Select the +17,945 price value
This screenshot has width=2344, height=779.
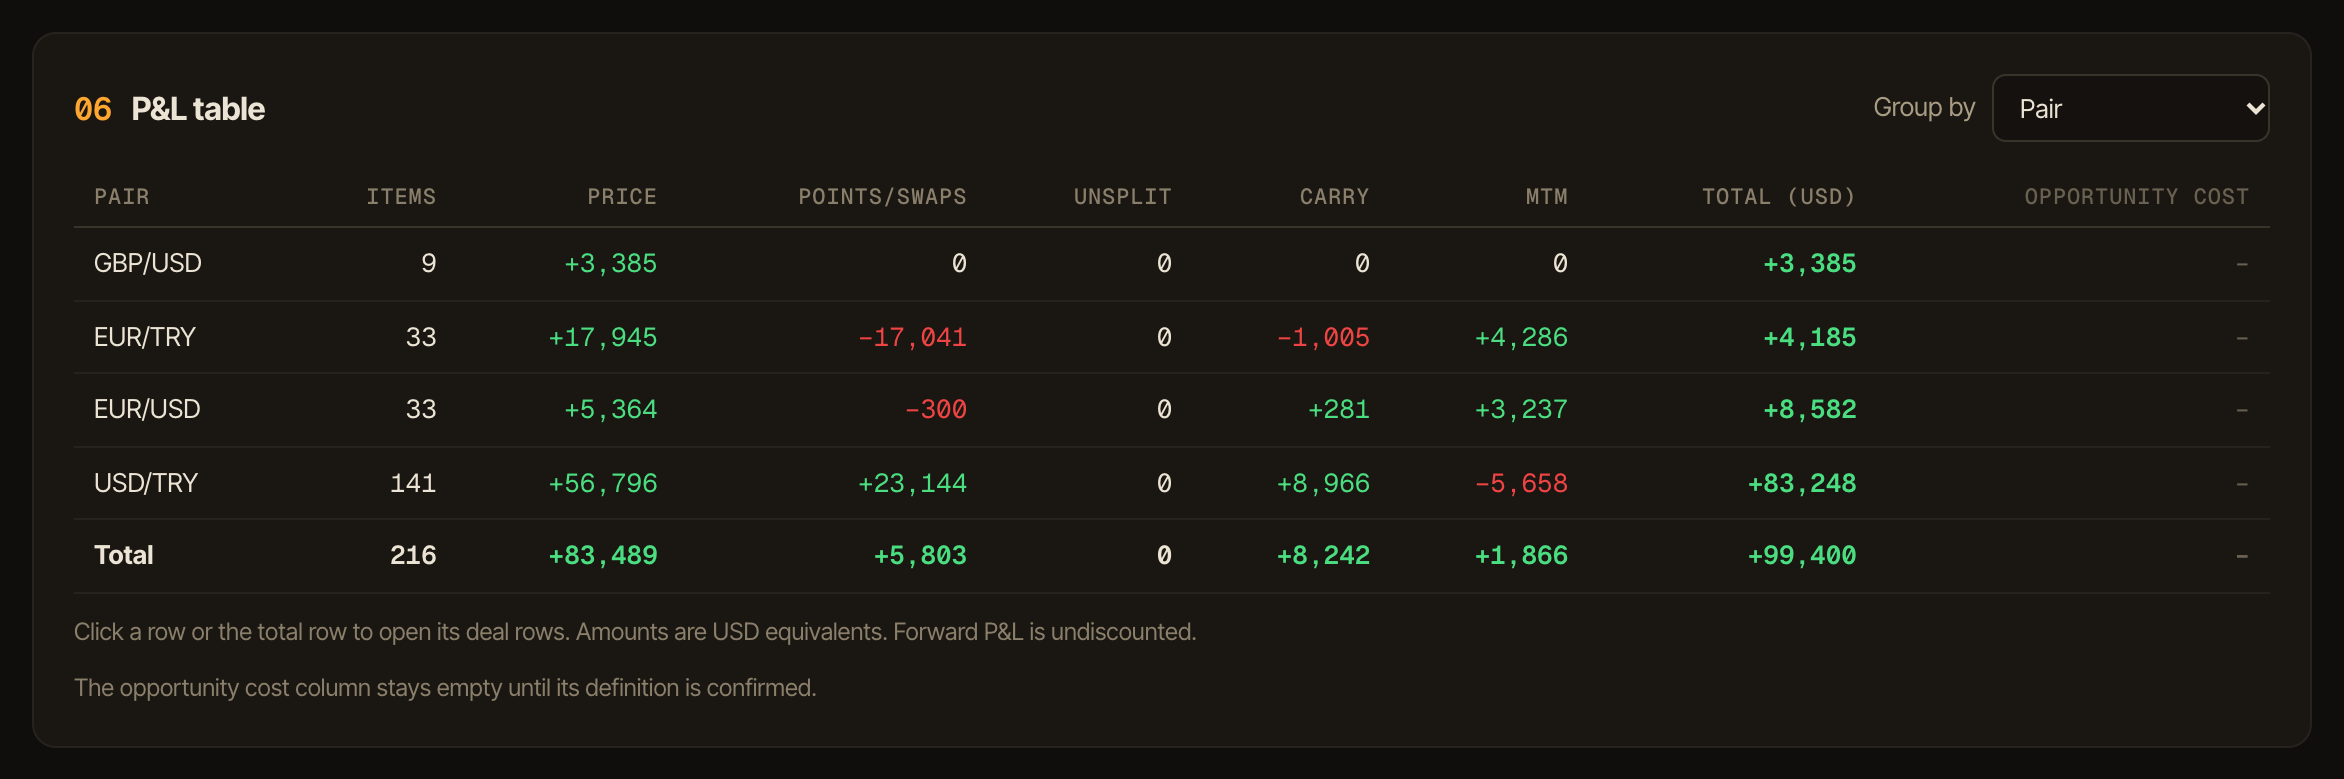point(603,338)
